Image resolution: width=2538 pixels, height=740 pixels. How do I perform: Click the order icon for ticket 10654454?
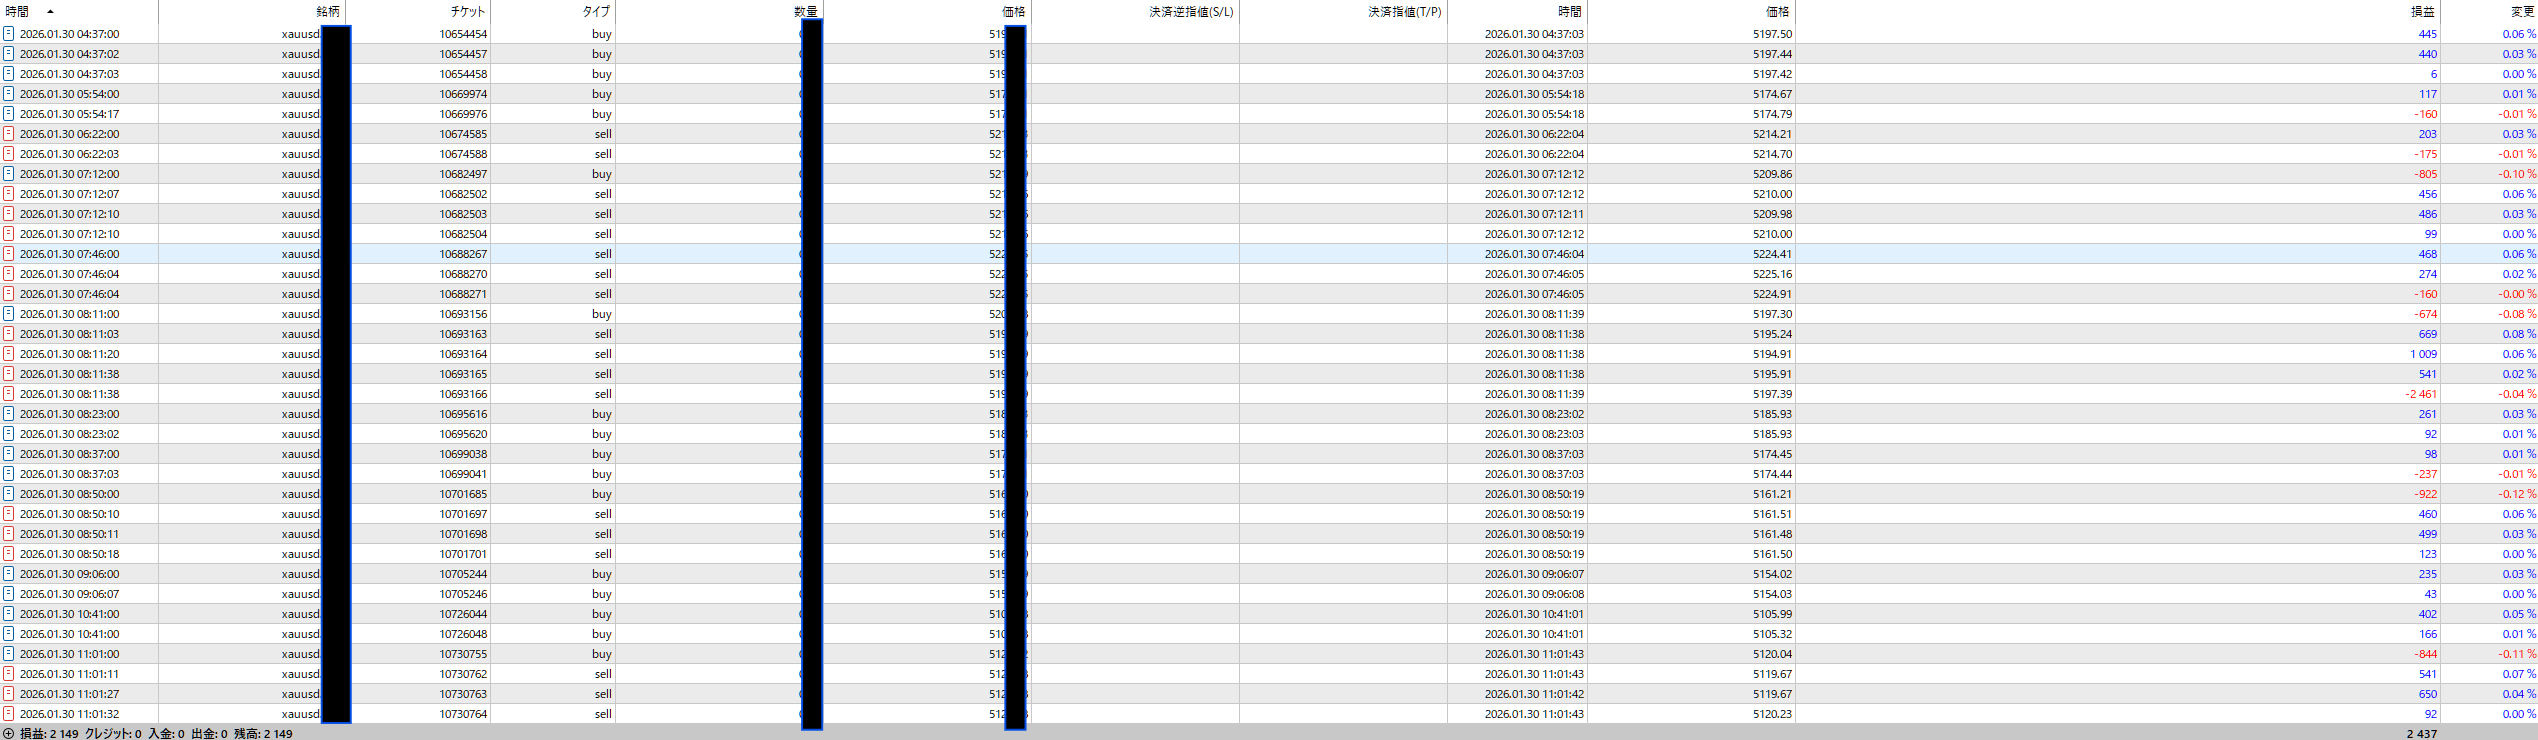pos(8,34)
